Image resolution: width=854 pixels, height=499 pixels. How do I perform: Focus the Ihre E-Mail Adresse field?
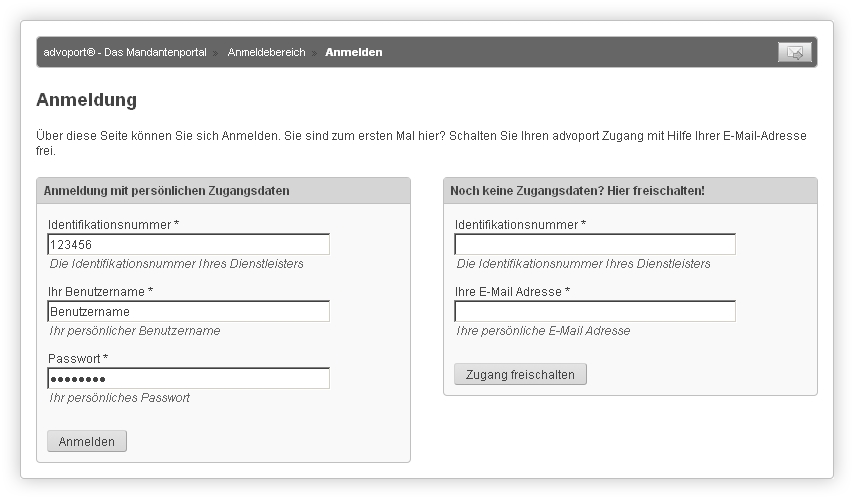pyautogui.click(x=595, y=312)
